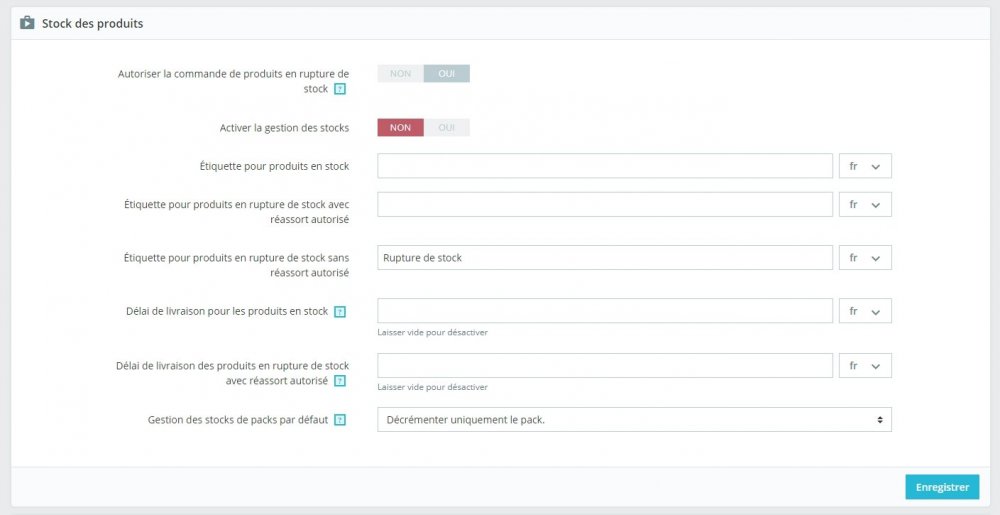Click the Stock des produits header icon

(x=27, y=23)
